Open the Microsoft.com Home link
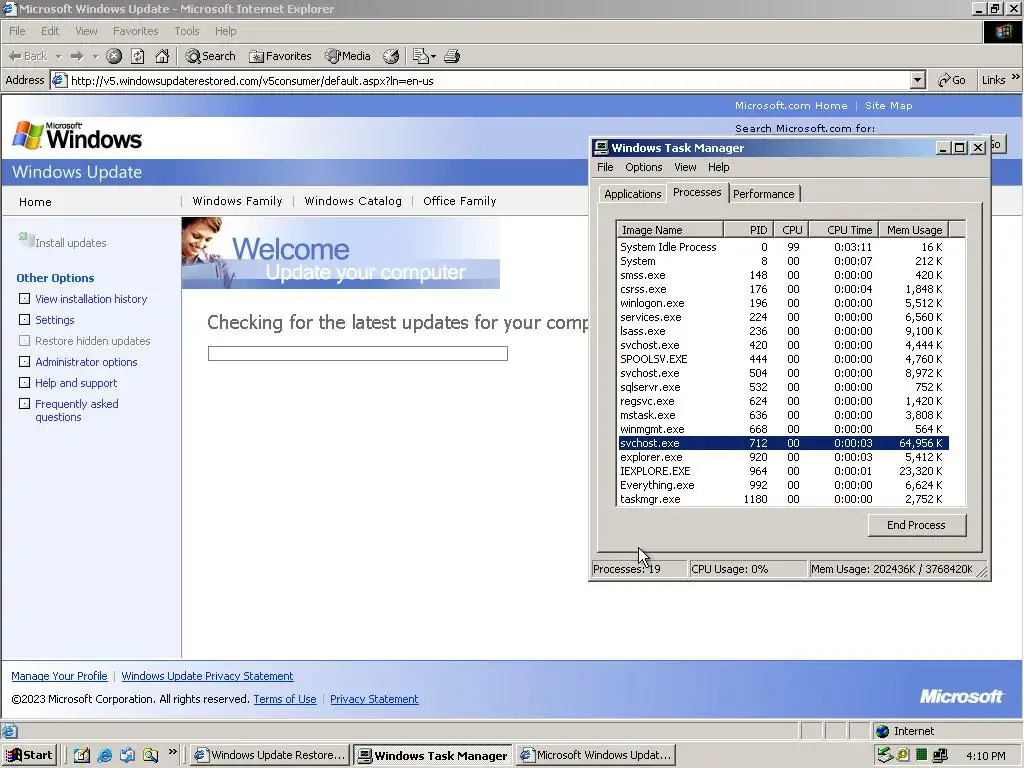This screenshot has width=1024, height=768. click(791, 105)
